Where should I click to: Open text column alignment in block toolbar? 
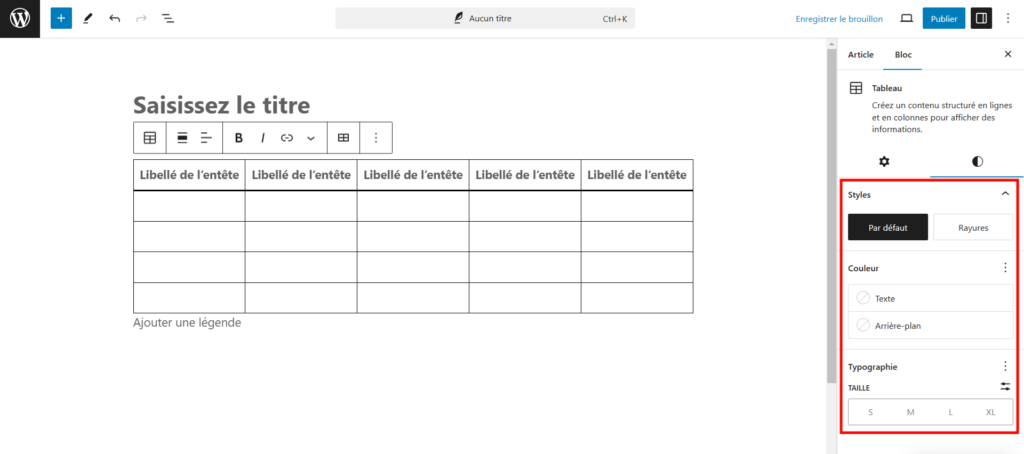point(207,138)
